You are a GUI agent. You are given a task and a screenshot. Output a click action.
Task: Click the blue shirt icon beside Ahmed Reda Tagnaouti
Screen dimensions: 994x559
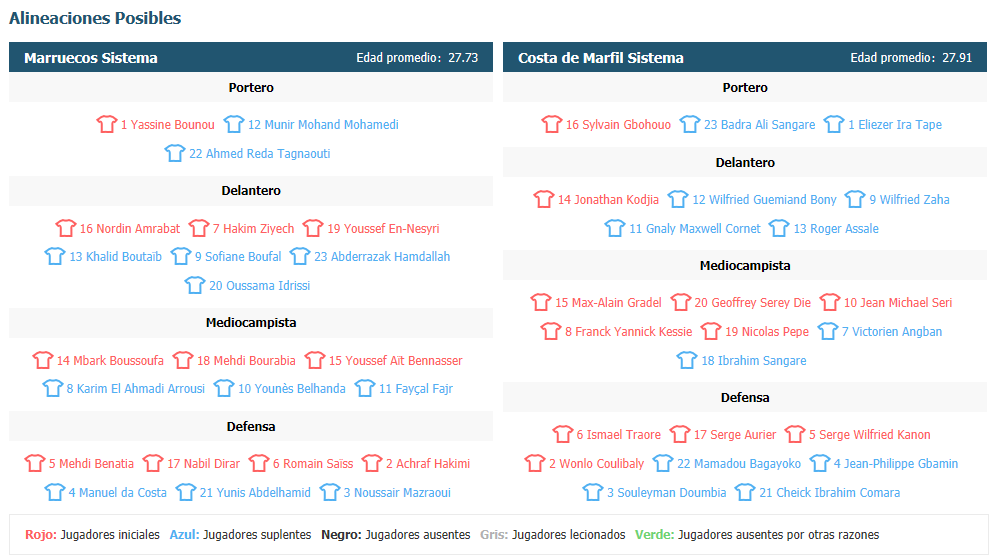pos(174,153)
